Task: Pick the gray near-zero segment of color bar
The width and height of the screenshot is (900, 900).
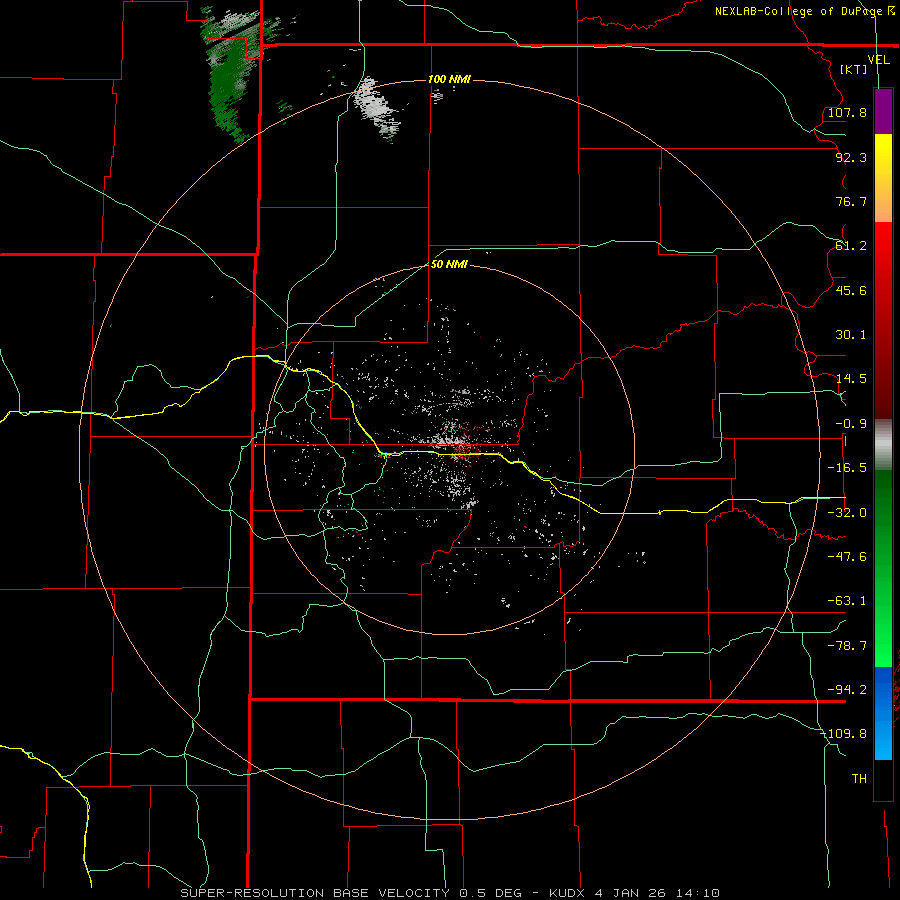Action: (883, 445)
